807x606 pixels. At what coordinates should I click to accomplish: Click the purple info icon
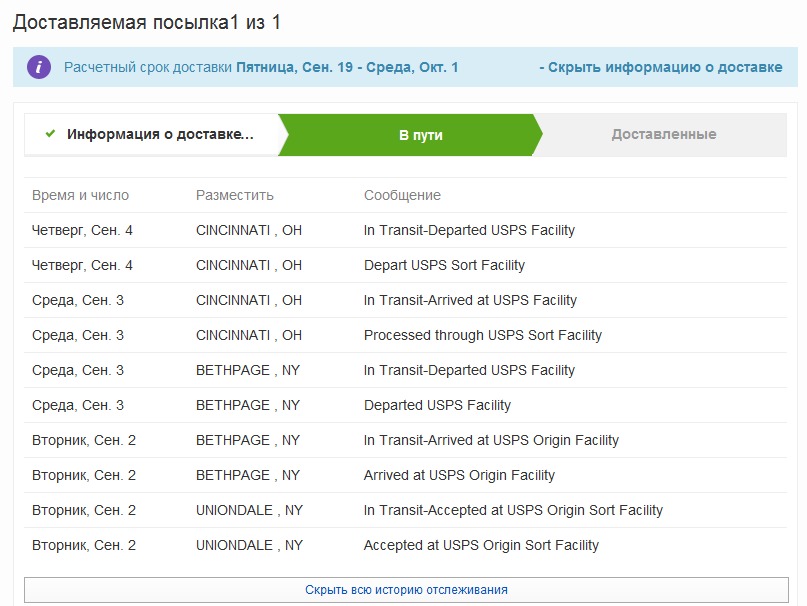[38, 67]
